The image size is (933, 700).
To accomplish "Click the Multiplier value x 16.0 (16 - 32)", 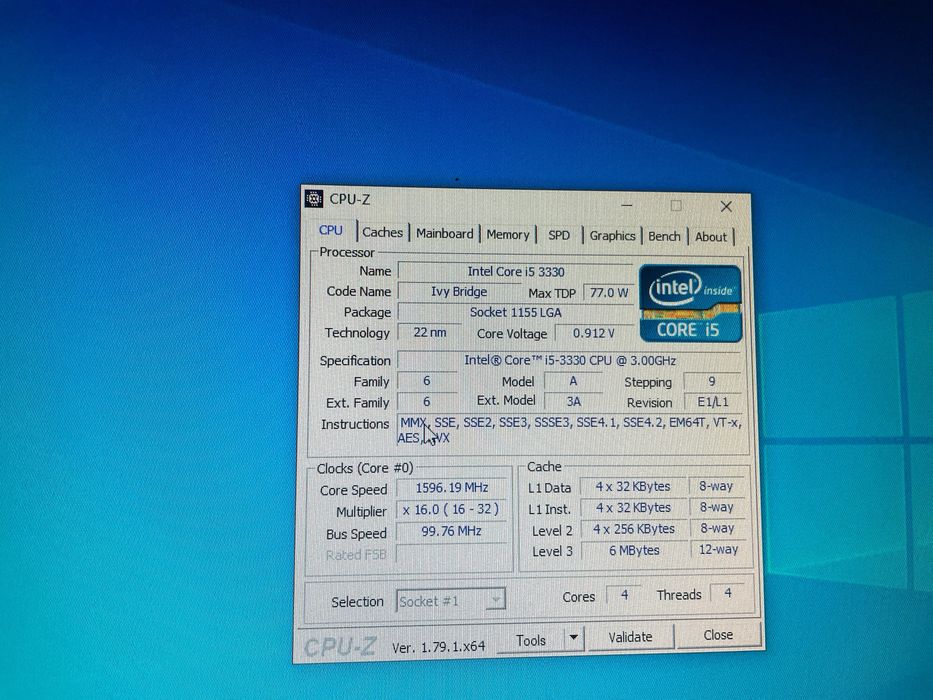I will pyautogui.click(x=452, y=510).
